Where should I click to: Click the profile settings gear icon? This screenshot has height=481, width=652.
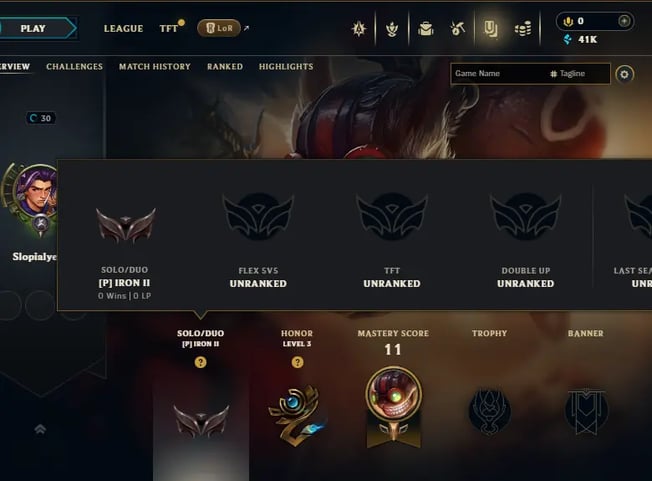tap(624, 74)
